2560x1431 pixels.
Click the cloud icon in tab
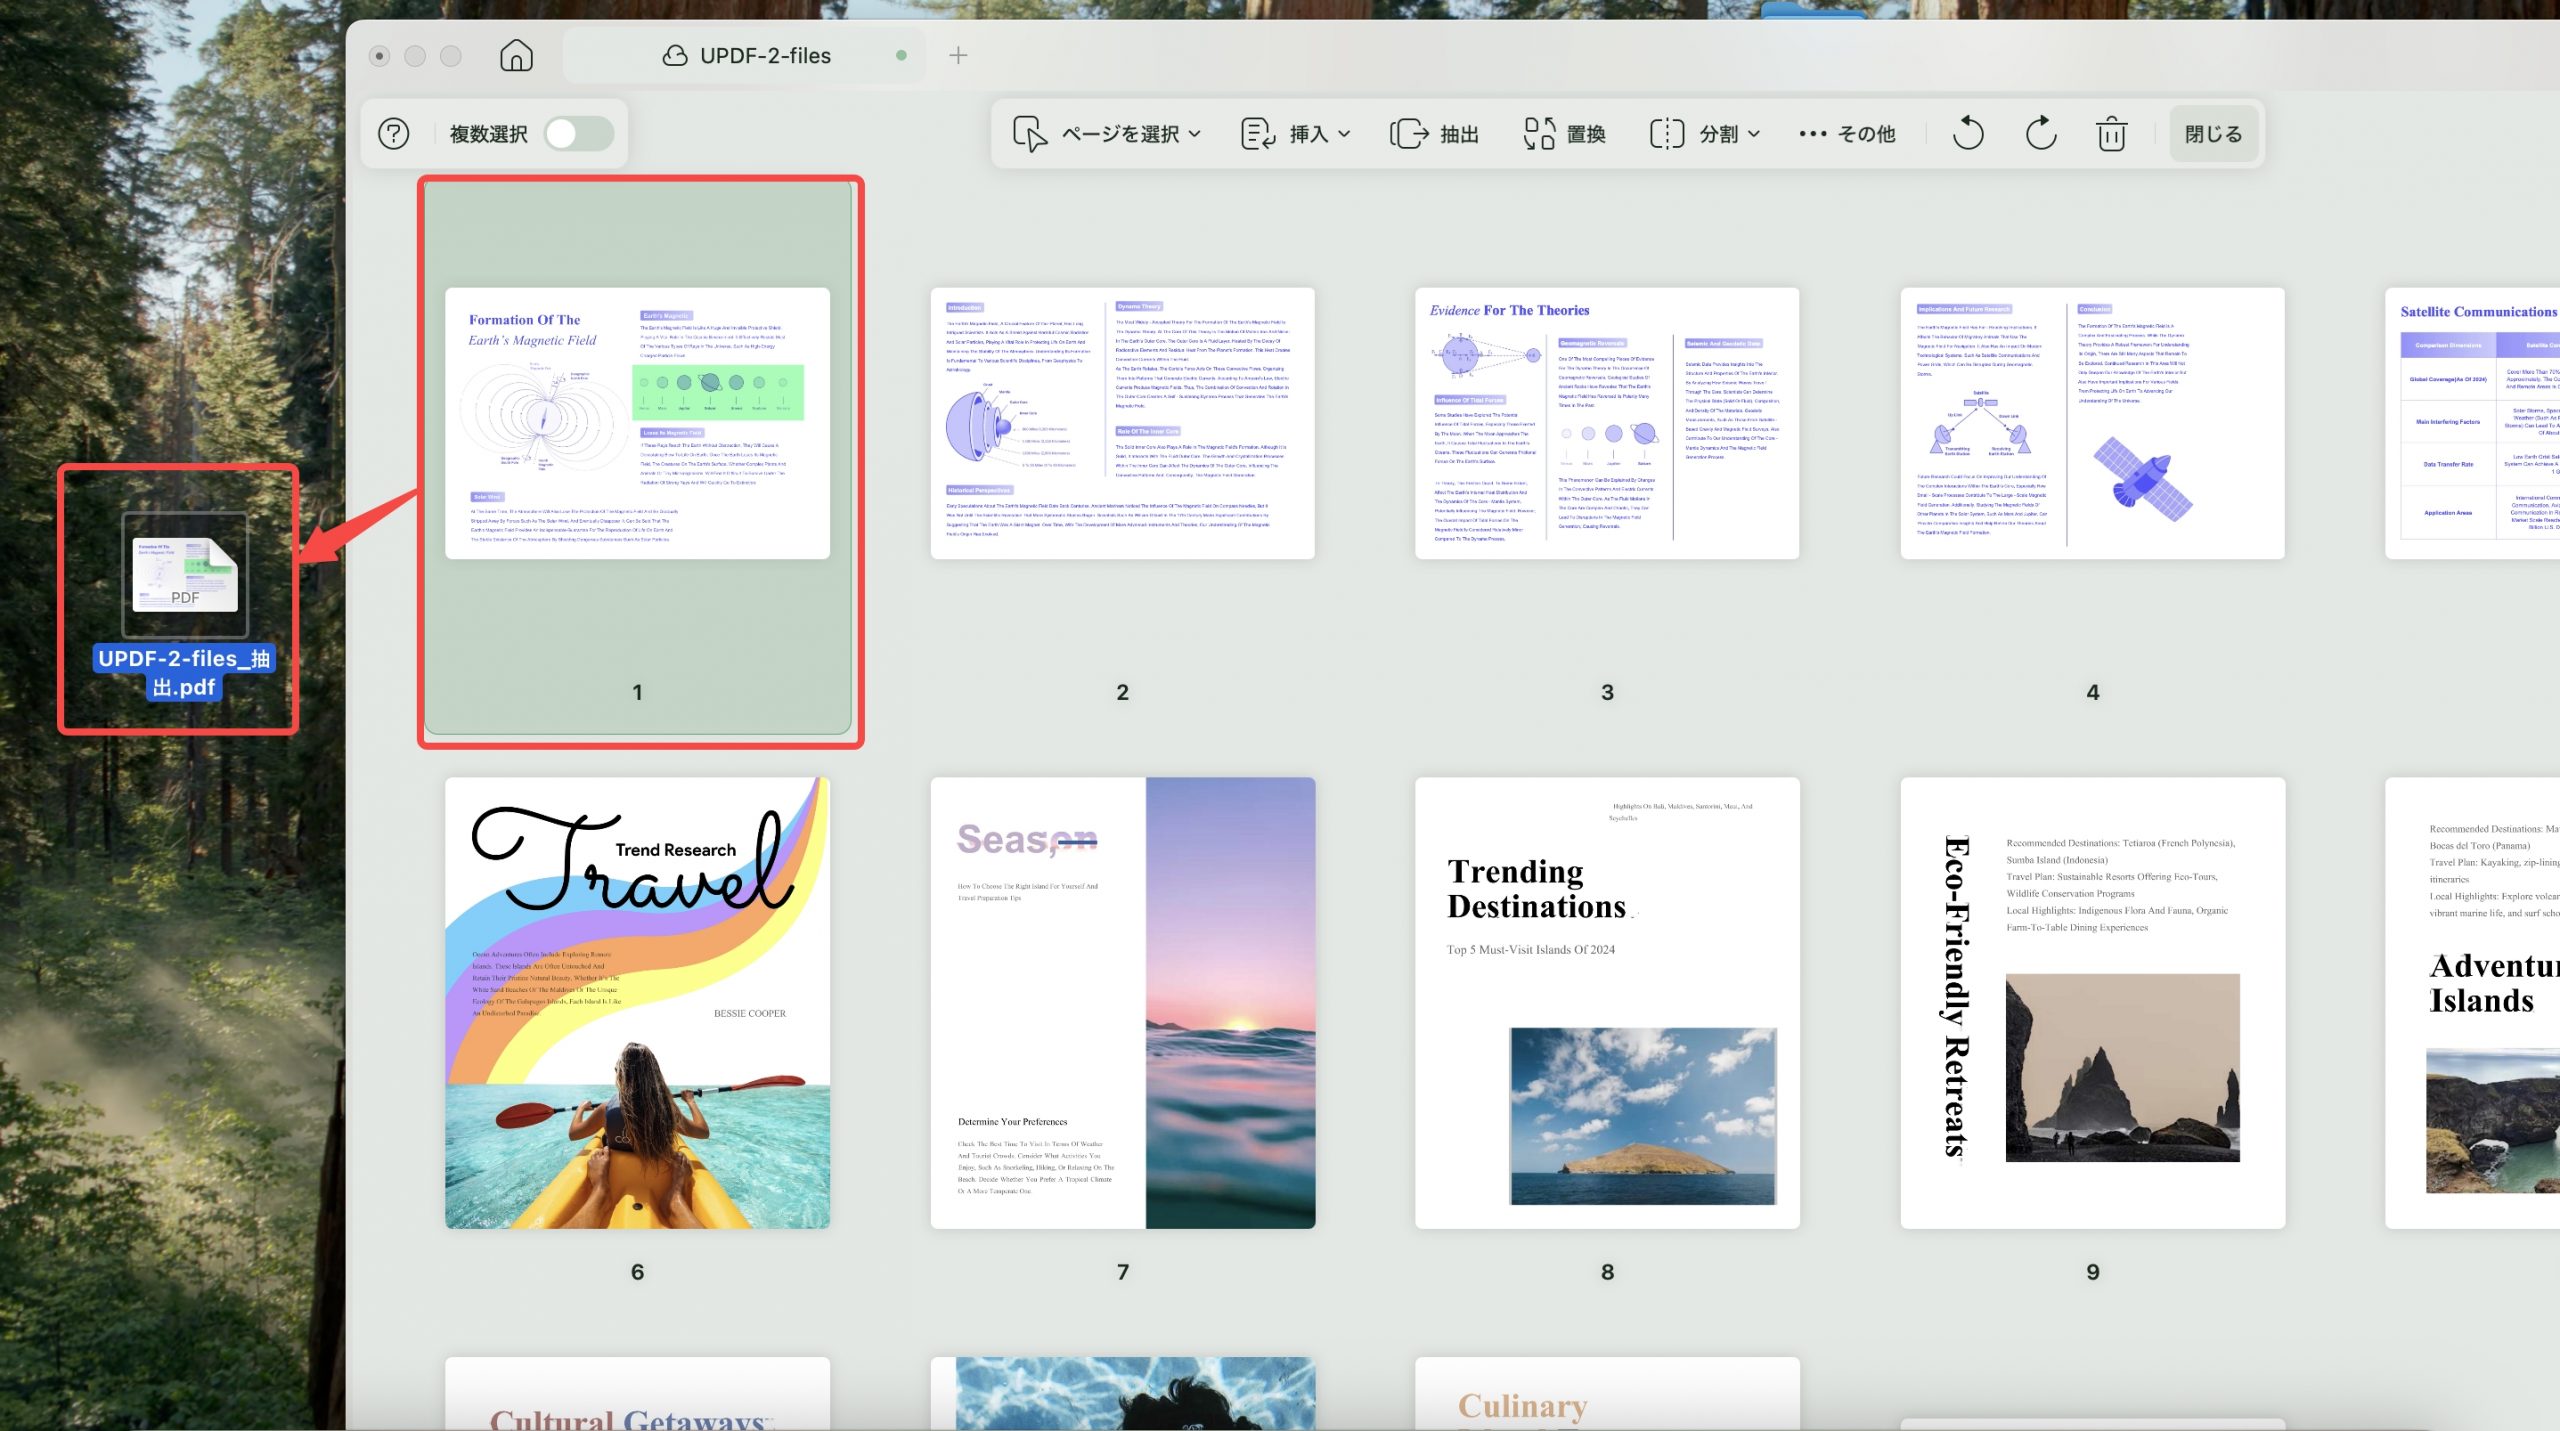click(x=675, y=56)
